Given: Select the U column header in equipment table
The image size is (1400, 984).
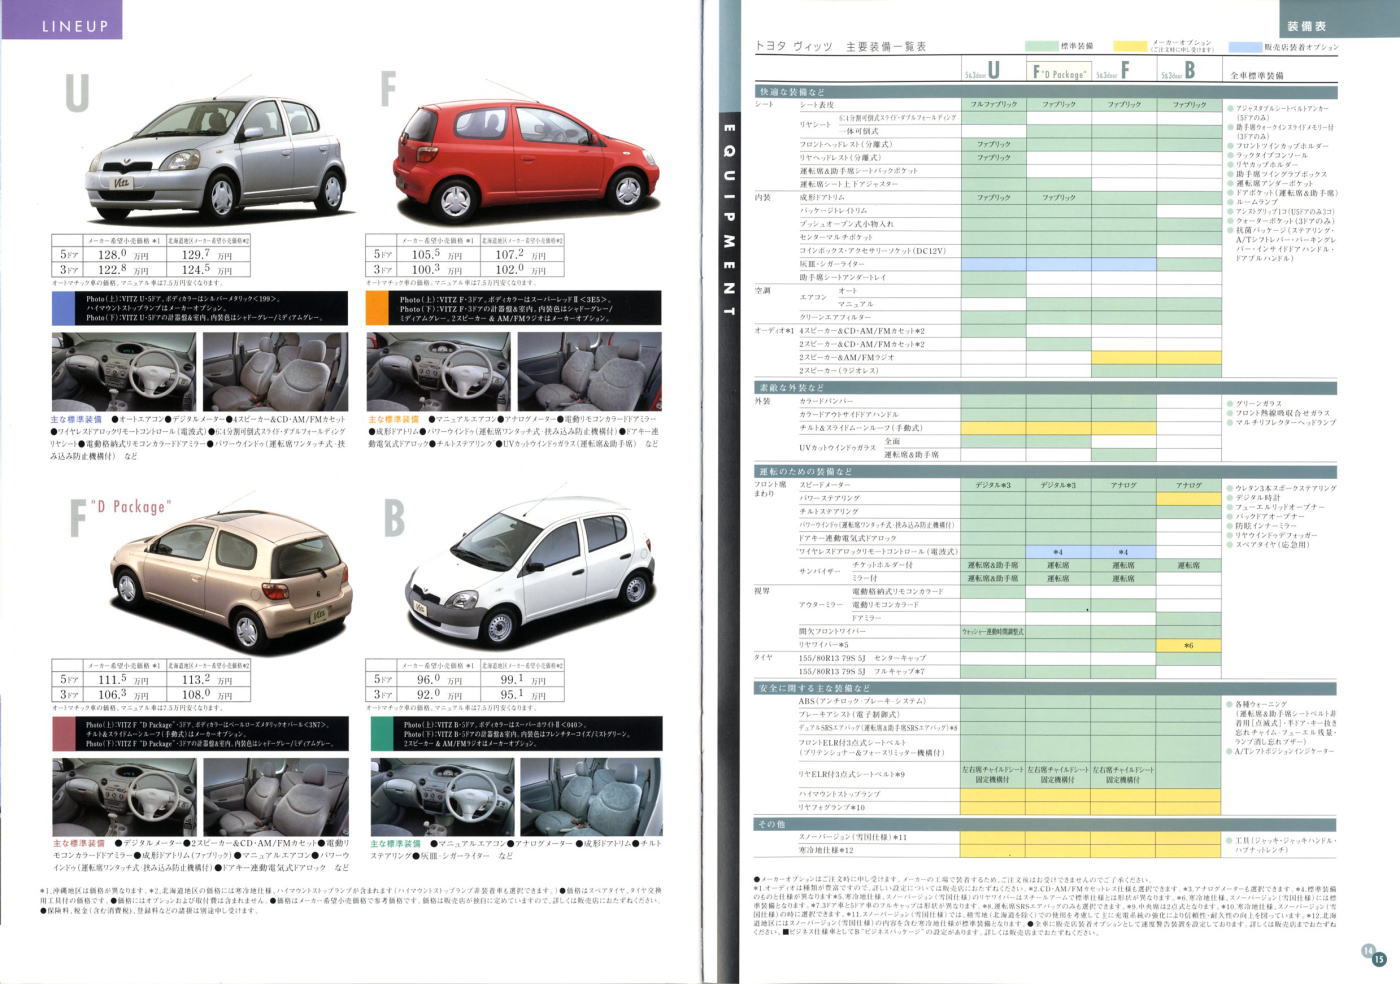Looking at the screenshot, I should (993, 71).
